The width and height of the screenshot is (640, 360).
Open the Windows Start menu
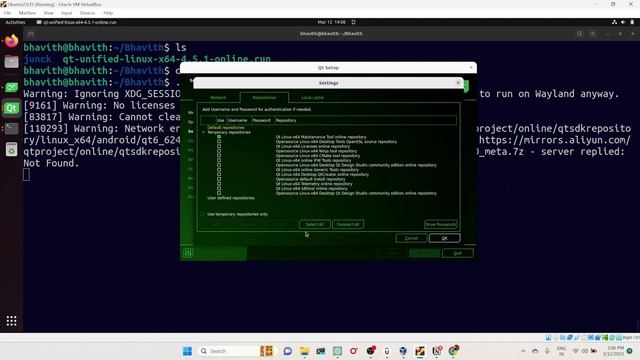click(187, 351)
